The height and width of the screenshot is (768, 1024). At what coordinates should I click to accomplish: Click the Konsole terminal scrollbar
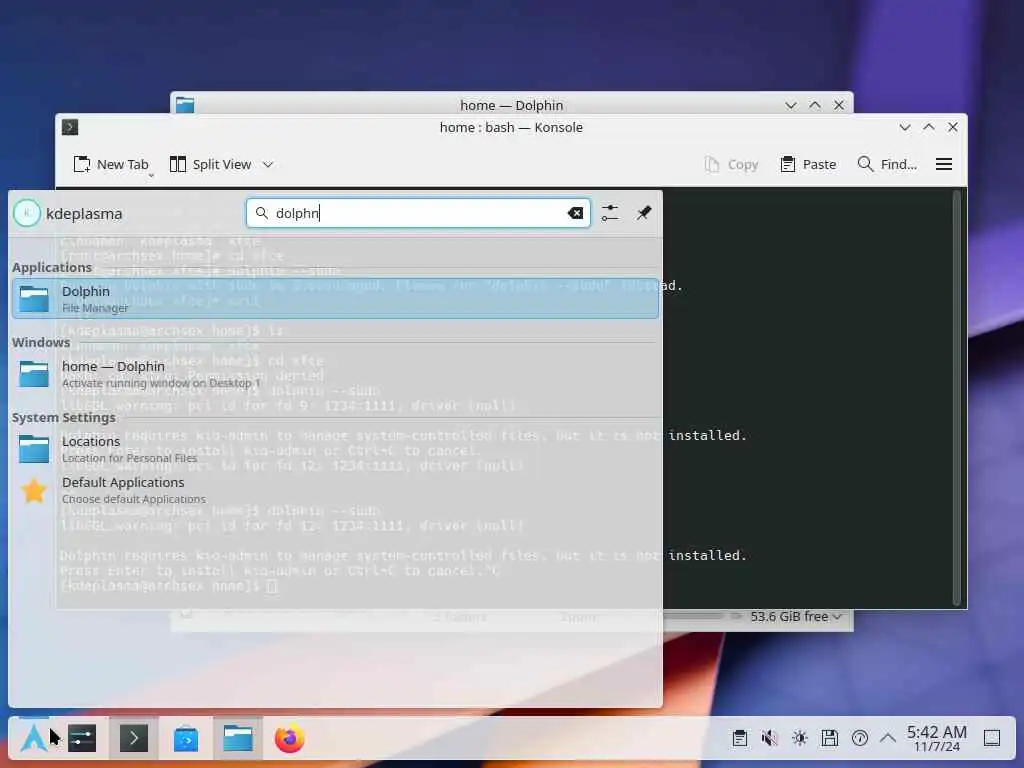coord(957,397)
